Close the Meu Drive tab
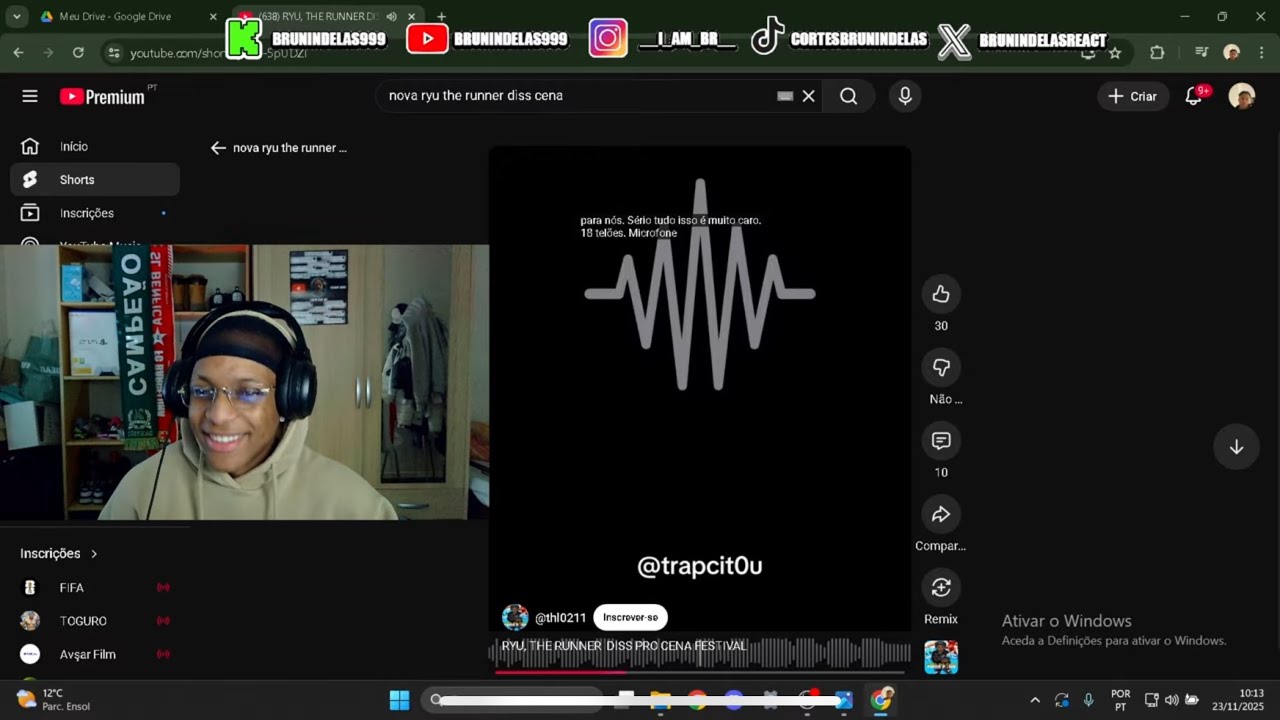Viewport: 1280px width, 720px height. pos(213,17)
